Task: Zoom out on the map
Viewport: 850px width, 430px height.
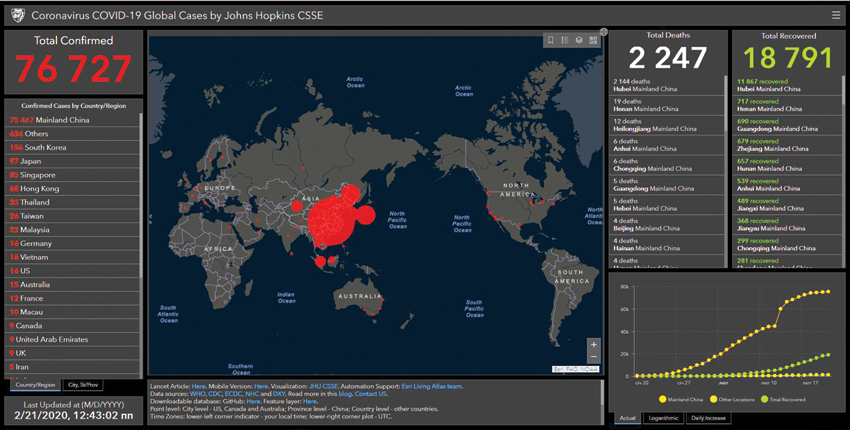Action: (594, 357)
